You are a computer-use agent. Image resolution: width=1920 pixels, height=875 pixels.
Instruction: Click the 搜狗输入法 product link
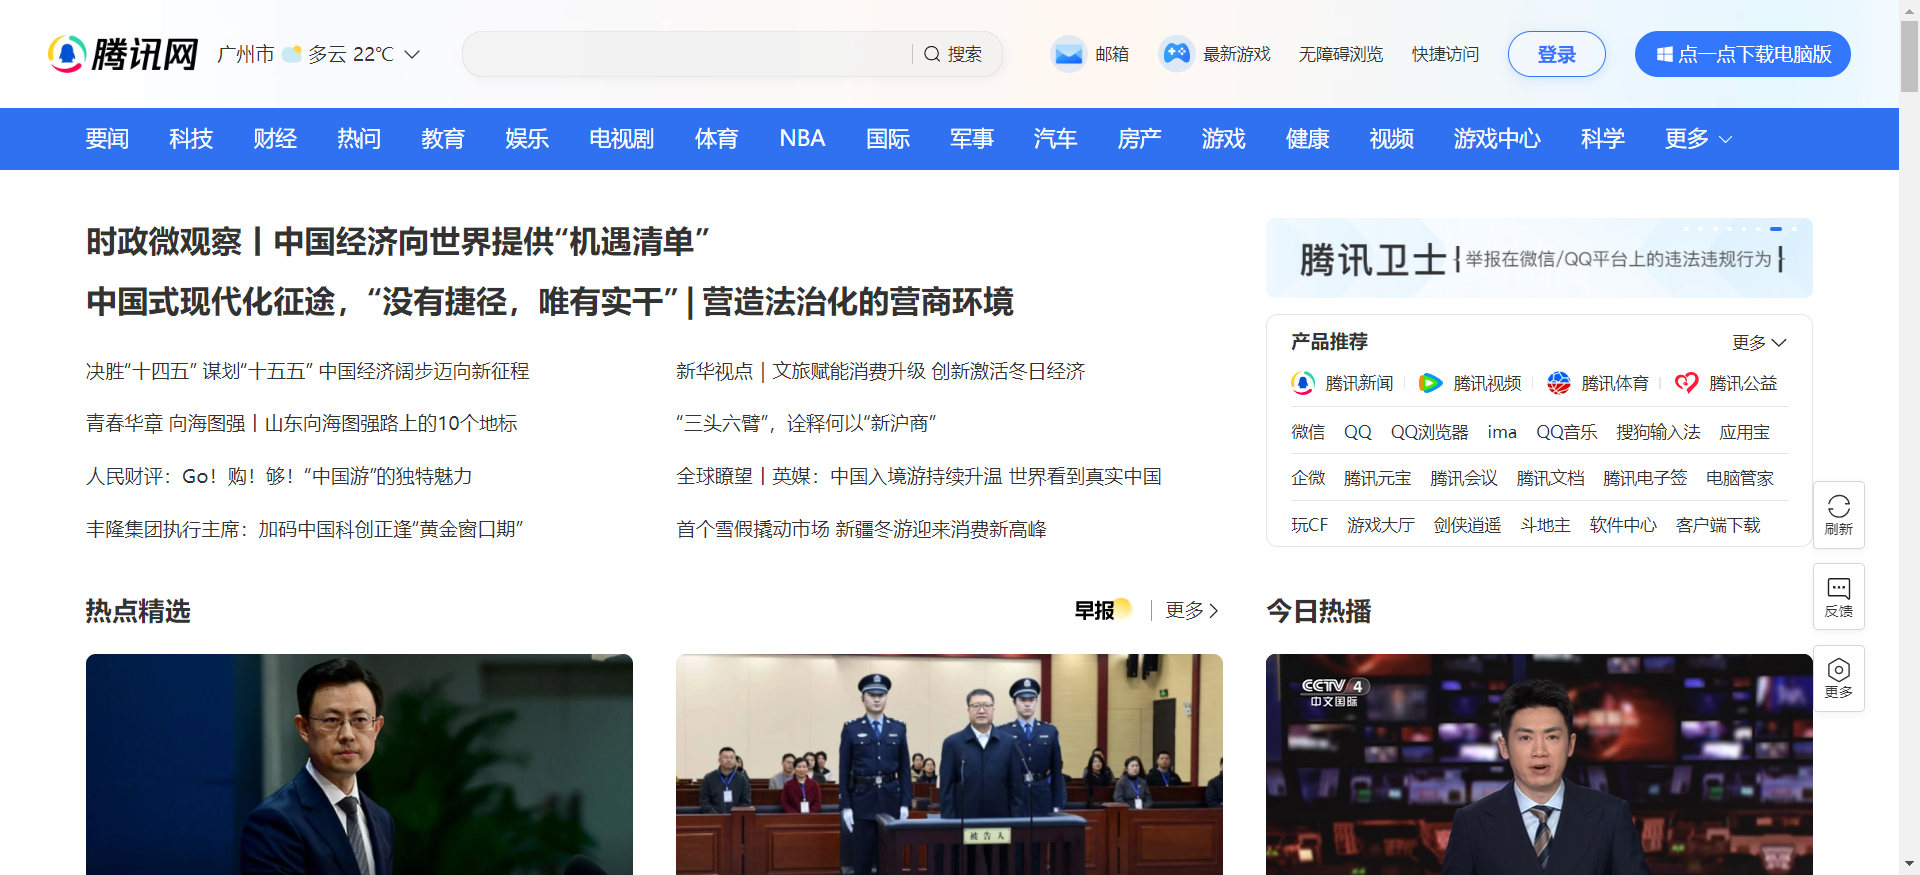(x=1658, y=432)
